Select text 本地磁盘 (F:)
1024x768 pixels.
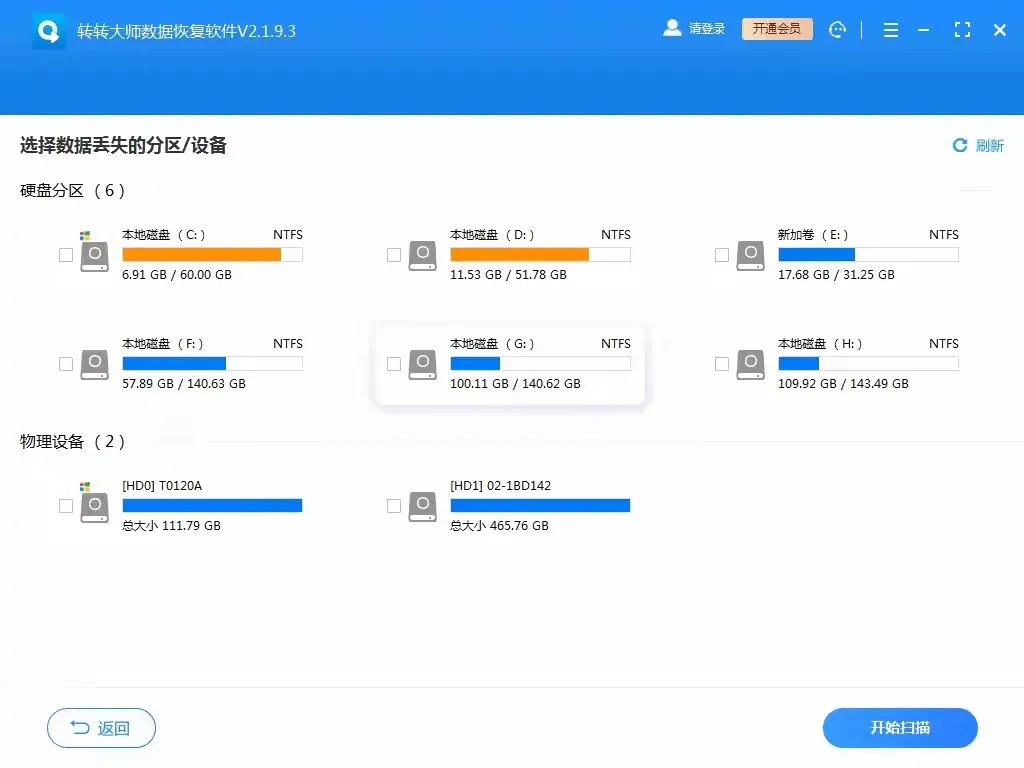tap(163, 344)
